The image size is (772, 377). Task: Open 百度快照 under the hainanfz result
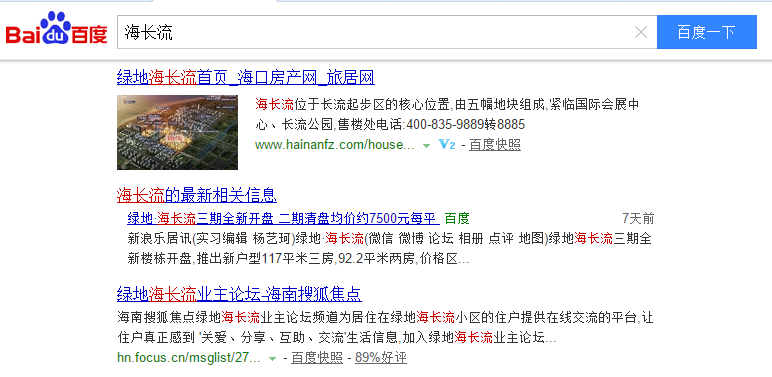coord(495,145)
